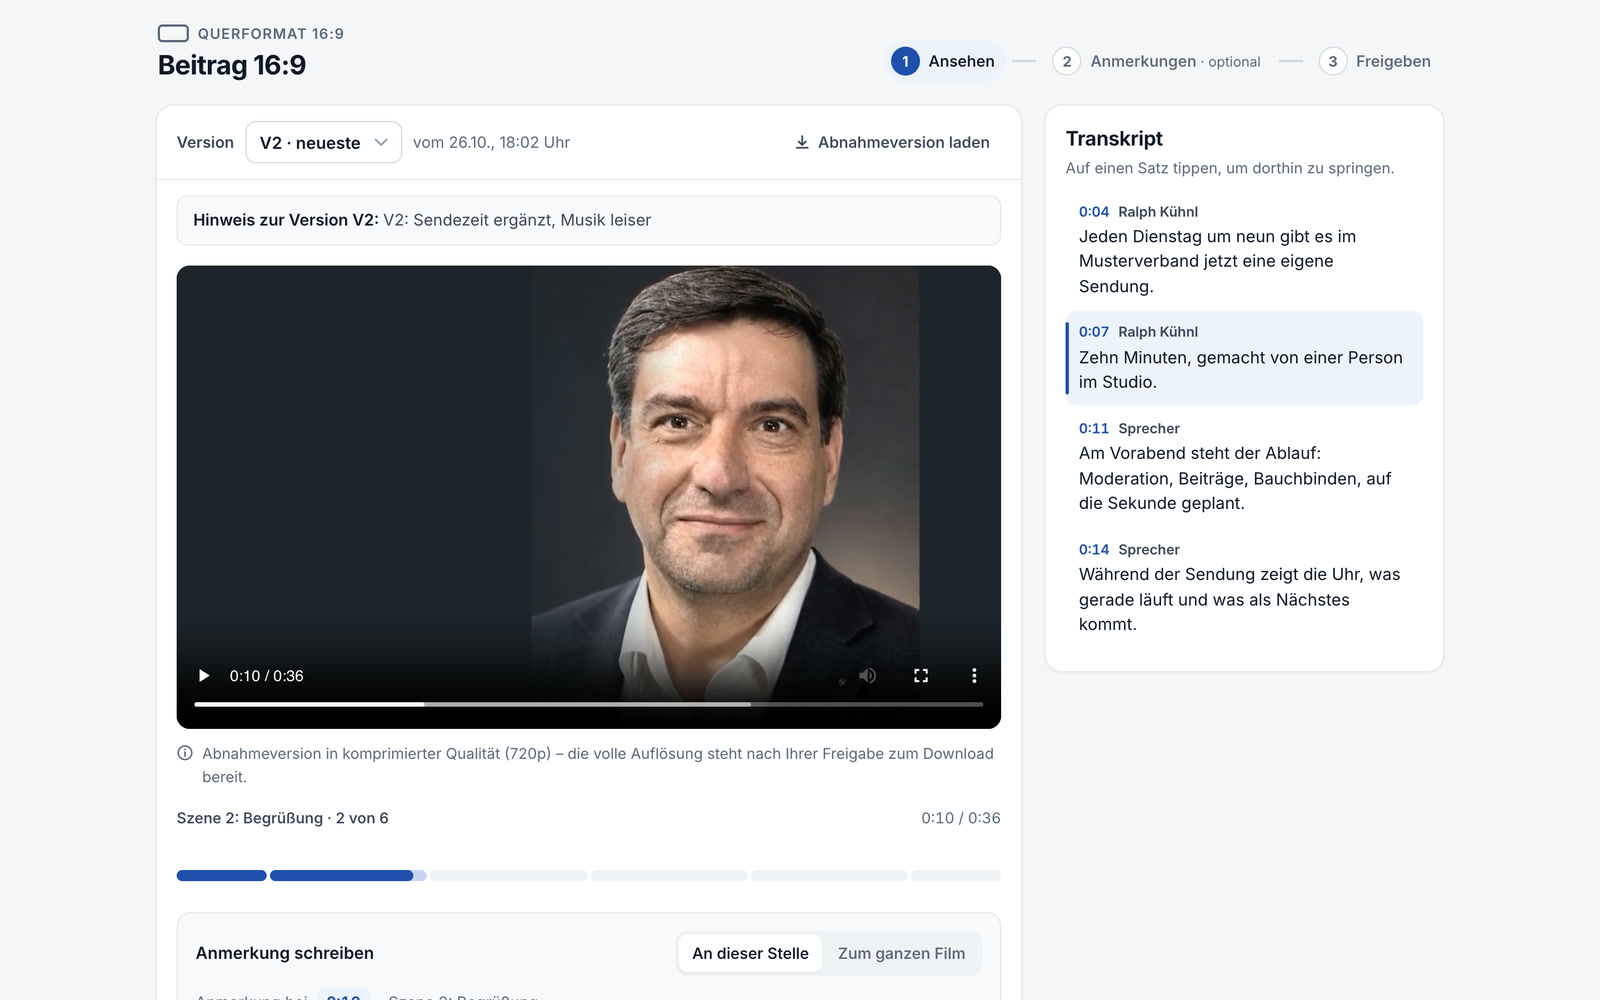1600x1000 pixels.
Task: Jump to the third scene segment in the scene bar
Action: pyautogui.click(x=509, y=876)
